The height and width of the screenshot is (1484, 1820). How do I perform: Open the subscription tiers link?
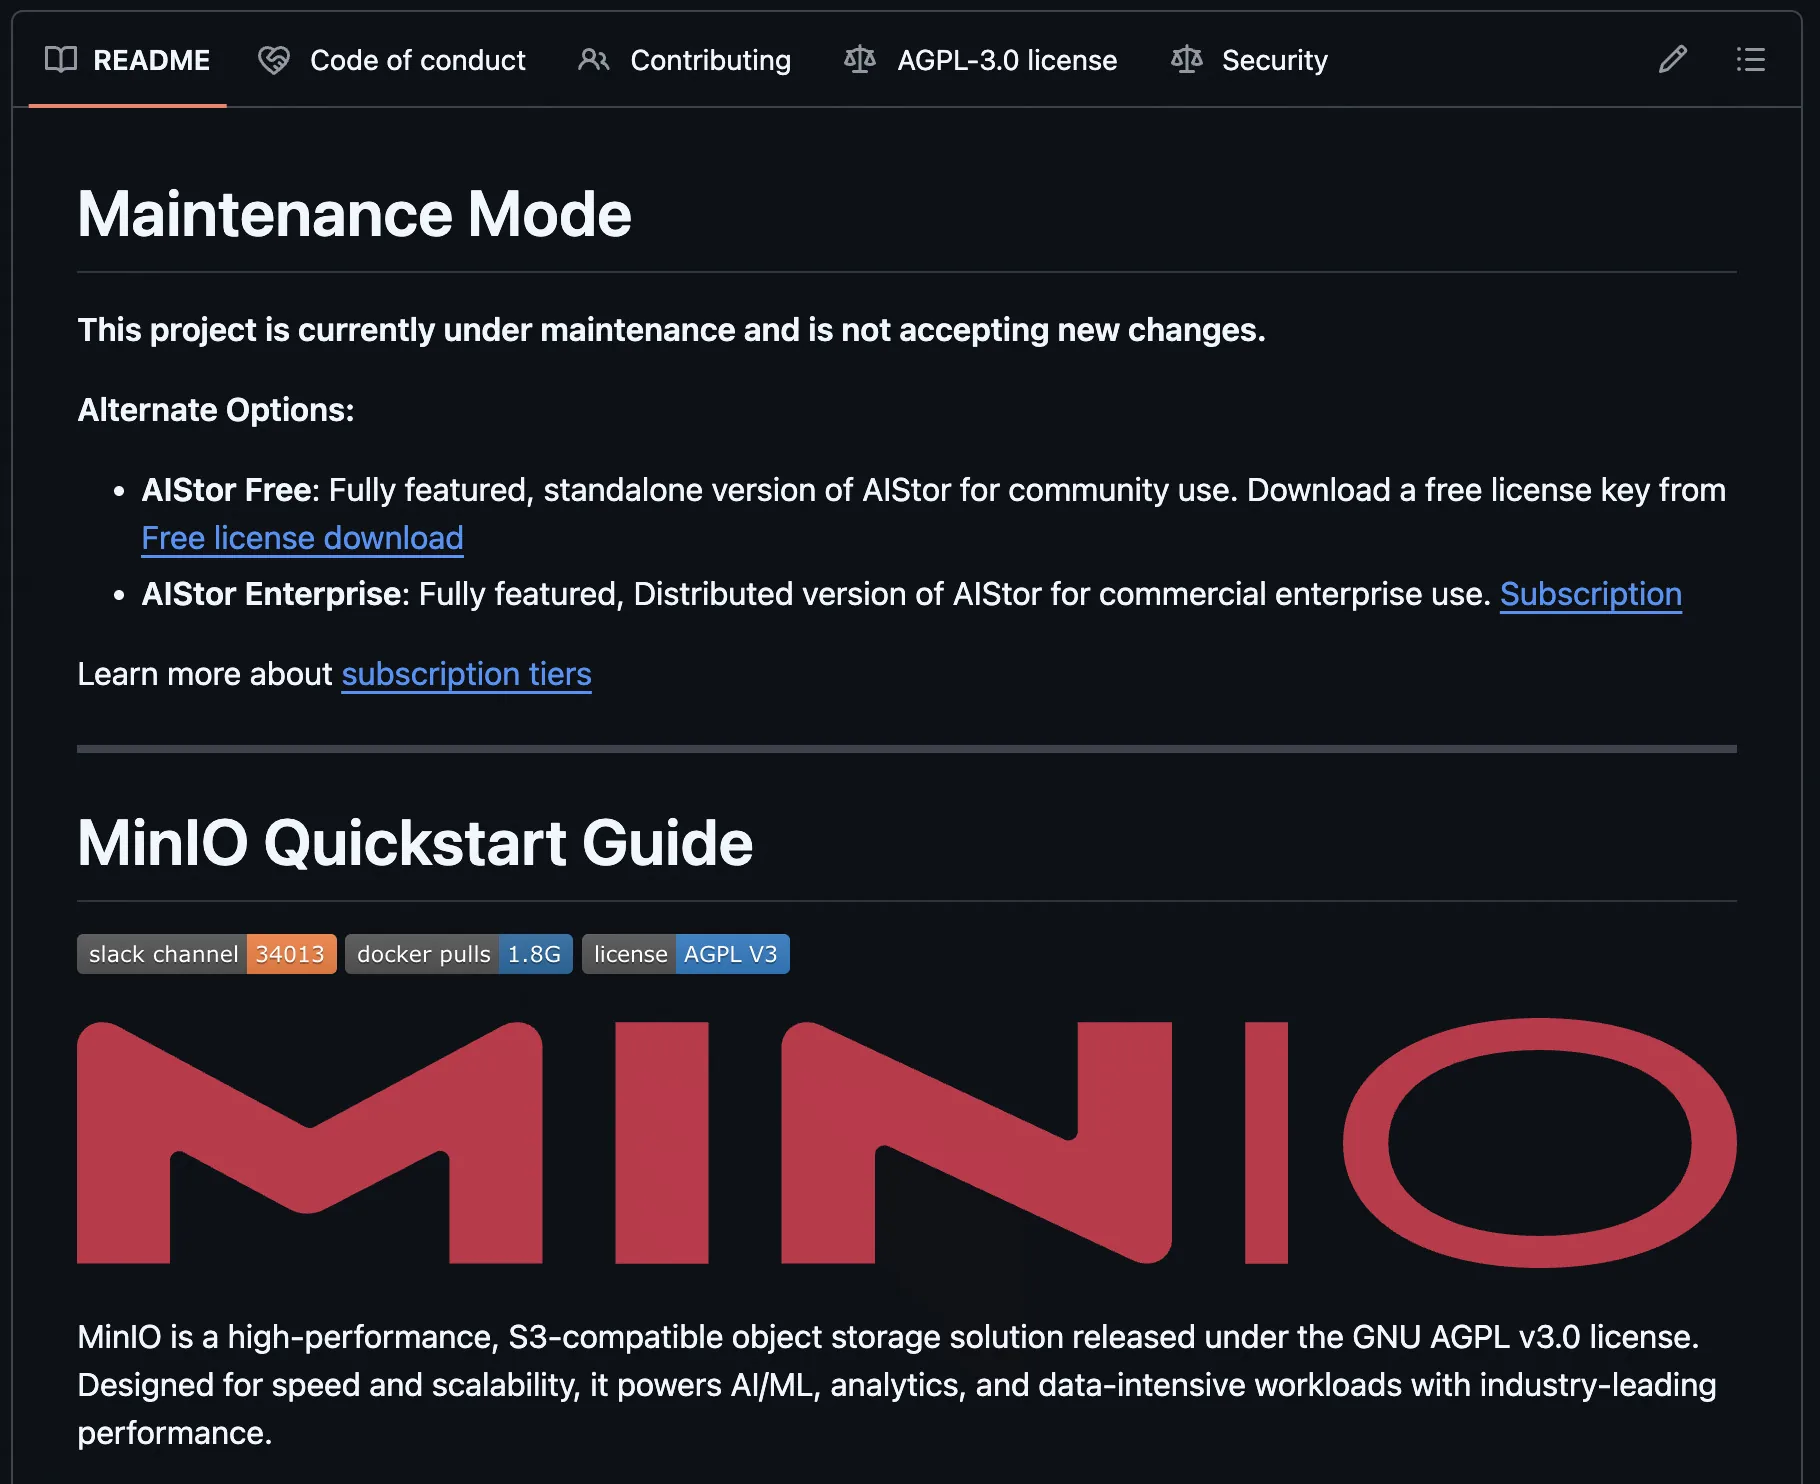[466, 674]
